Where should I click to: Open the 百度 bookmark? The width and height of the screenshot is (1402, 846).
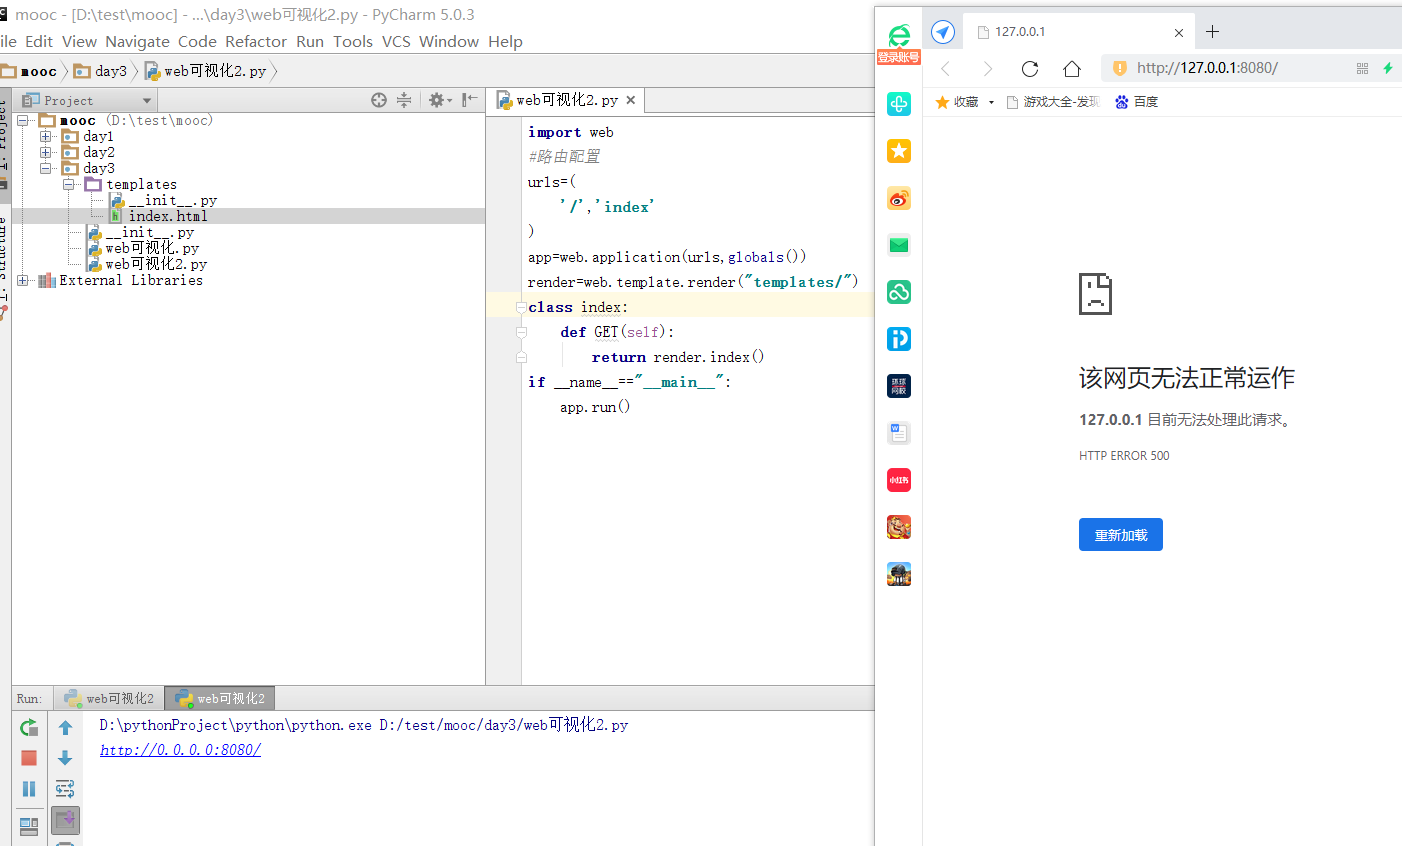click(x=1137, y=102)
